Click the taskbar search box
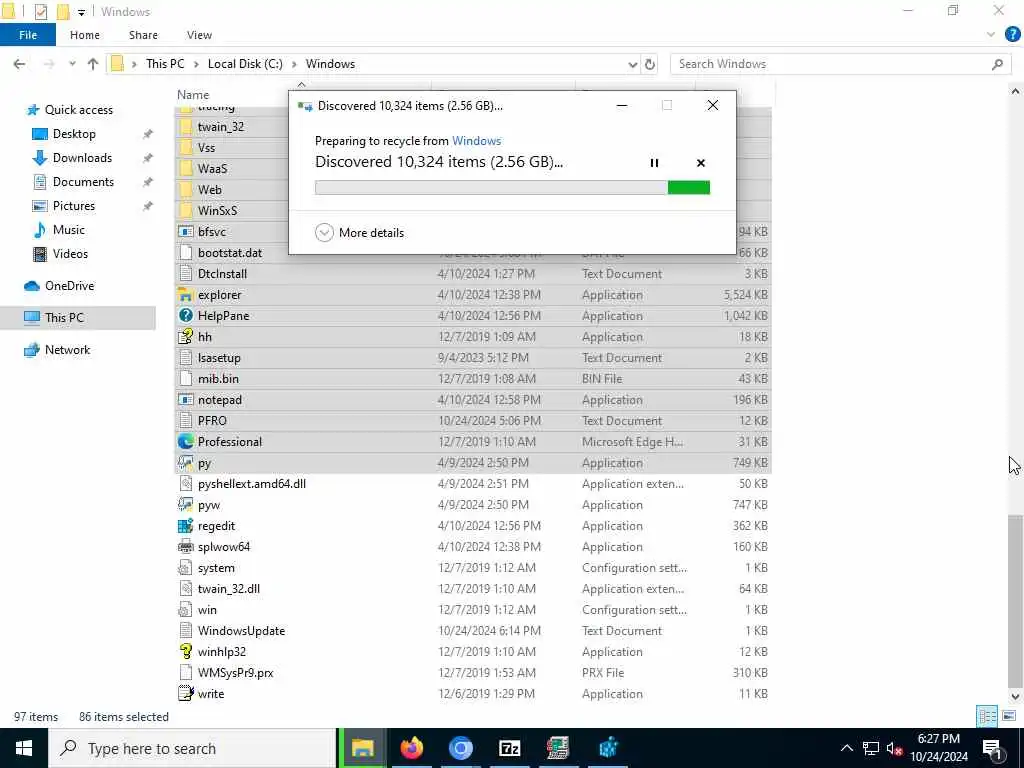 coord(193,748)
